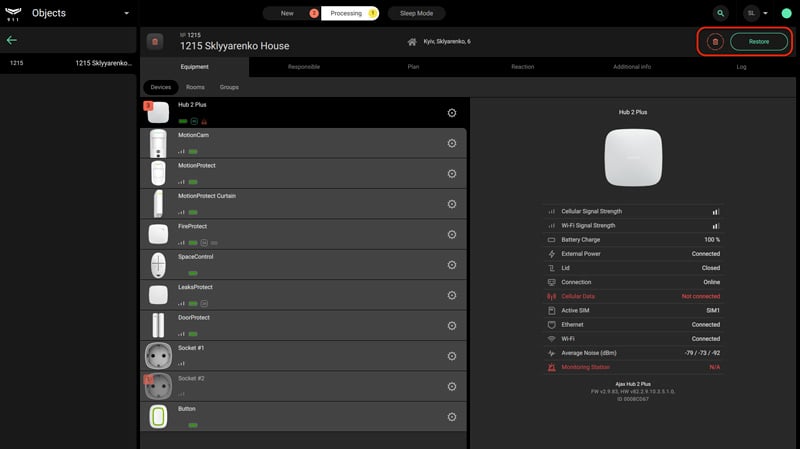Open the Responsible tab
The height and width of the screenshot is (449, 800).
[x=304, y=67]
